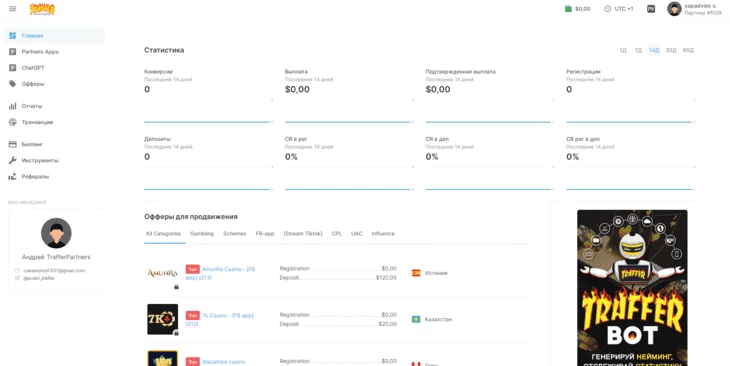Open the Traffer logo home link
730x366 pixels.
(42, 9)
